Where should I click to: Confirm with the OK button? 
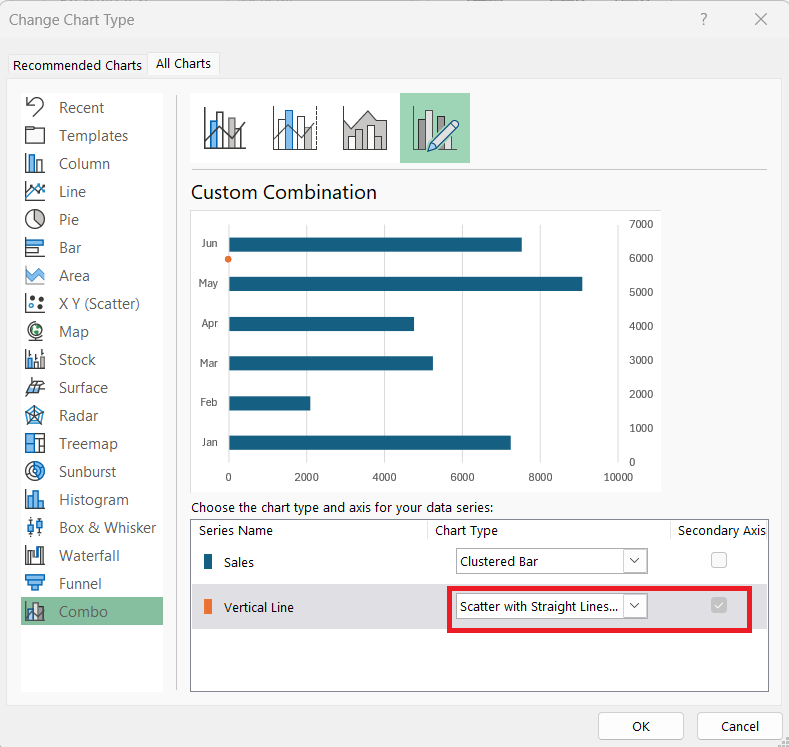coord(641,726)
